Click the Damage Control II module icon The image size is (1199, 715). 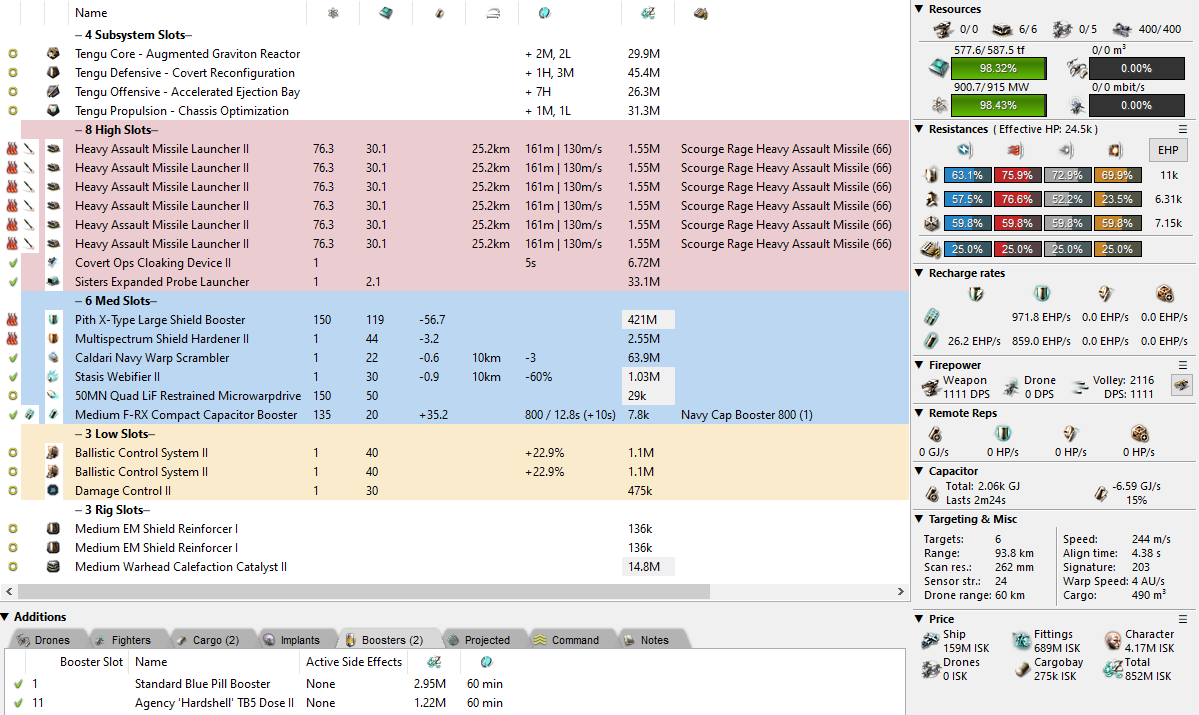click(x=53, y=491)
